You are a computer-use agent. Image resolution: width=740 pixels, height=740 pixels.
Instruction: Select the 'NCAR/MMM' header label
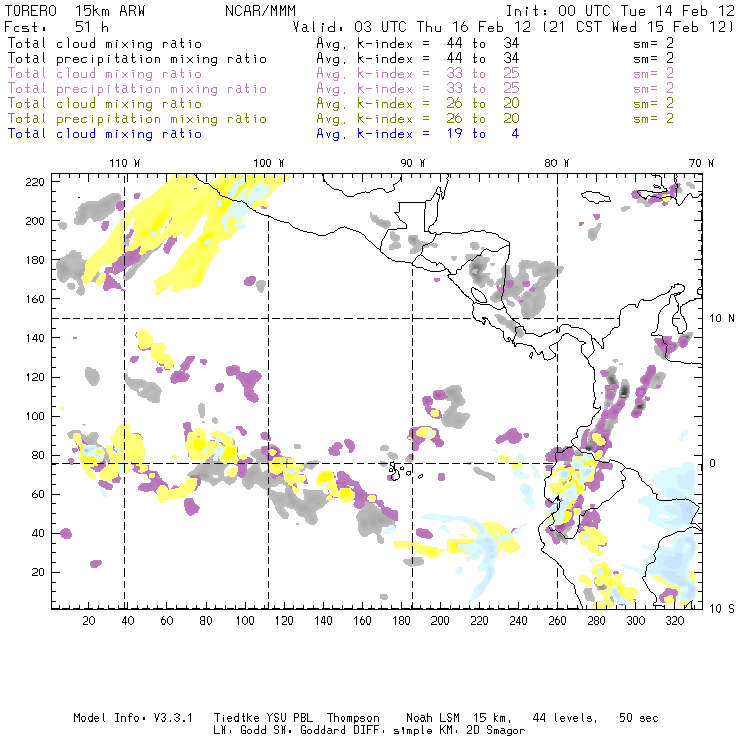tap(261, 11)
